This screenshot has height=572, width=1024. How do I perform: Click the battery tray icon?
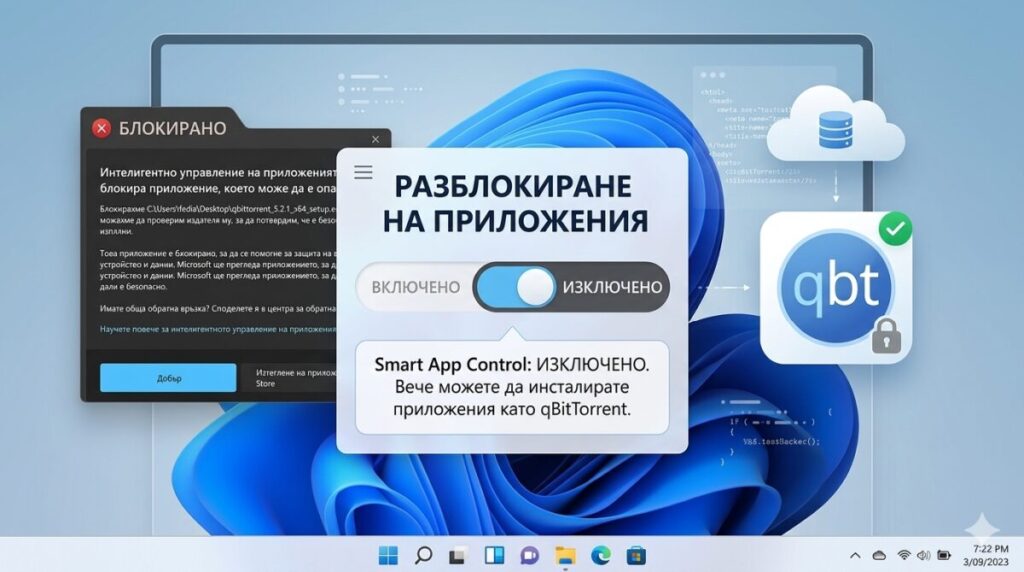pos(944,555)
